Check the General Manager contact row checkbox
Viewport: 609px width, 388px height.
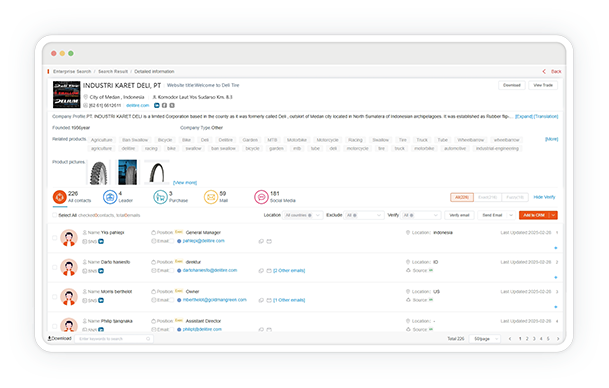point(54,238)
